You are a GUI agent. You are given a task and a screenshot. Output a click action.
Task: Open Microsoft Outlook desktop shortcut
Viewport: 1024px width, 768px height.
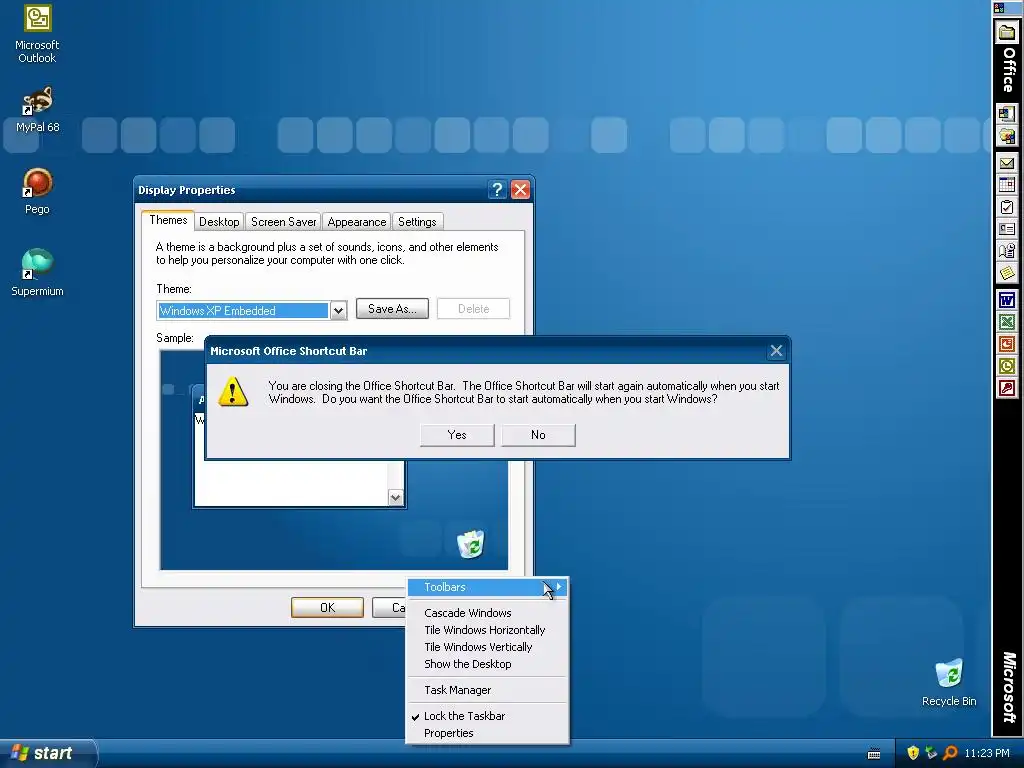[37, 33]
